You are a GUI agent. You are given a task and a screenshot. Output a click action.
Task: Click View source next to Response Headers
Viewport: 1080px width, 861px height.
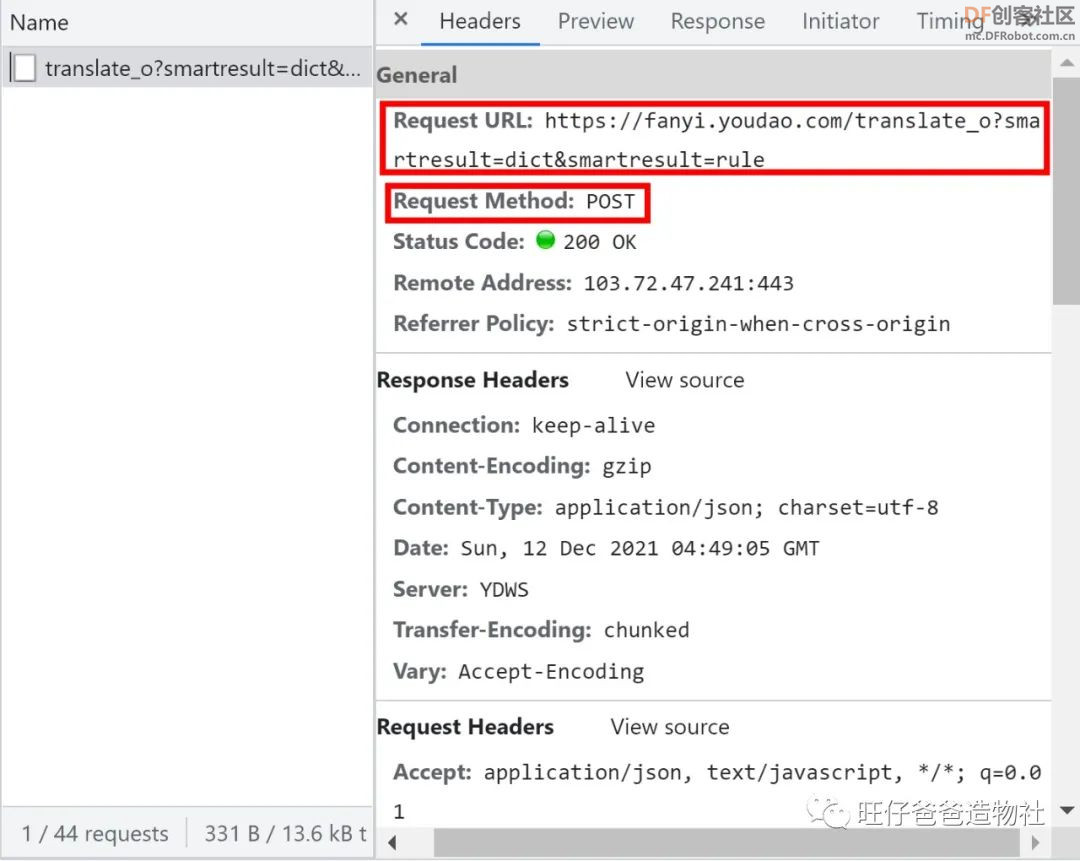point(685,380)
